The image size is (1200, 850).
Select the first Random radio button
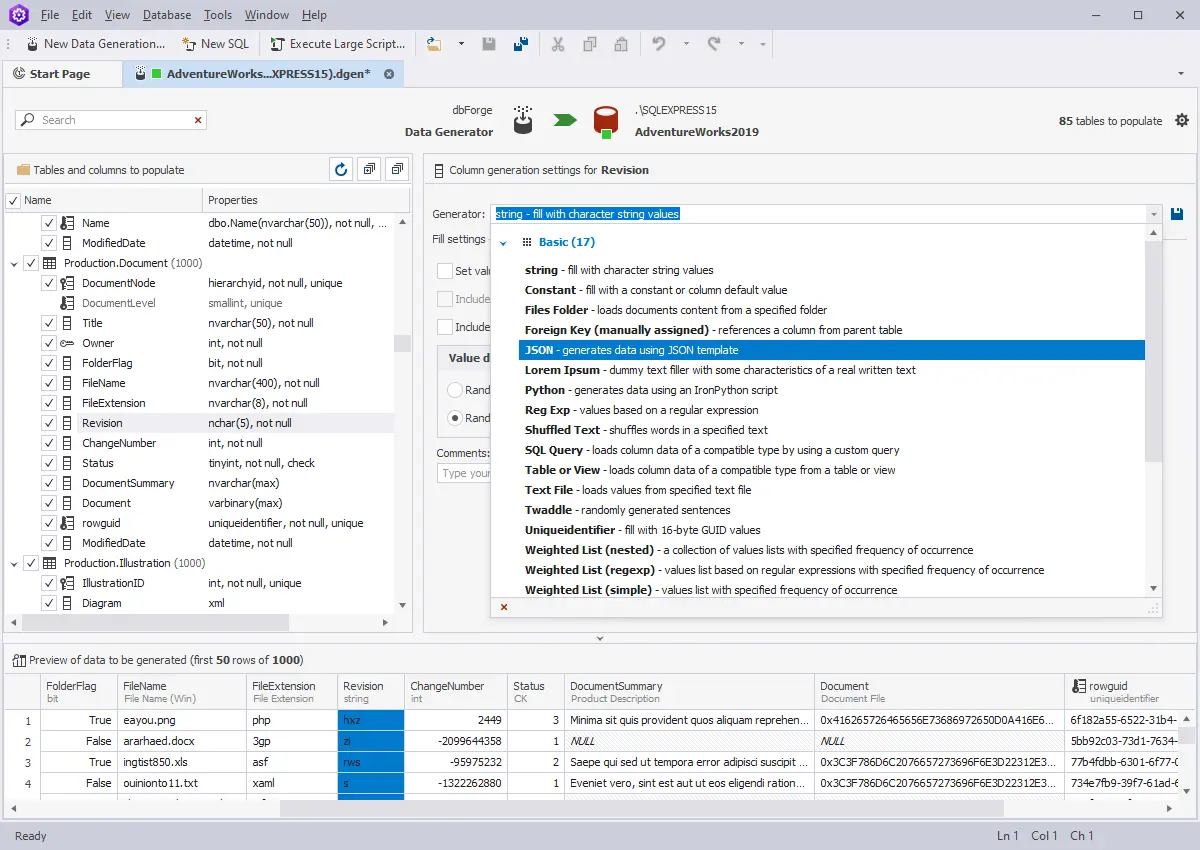pyautogui.click(x=455, y=390)
